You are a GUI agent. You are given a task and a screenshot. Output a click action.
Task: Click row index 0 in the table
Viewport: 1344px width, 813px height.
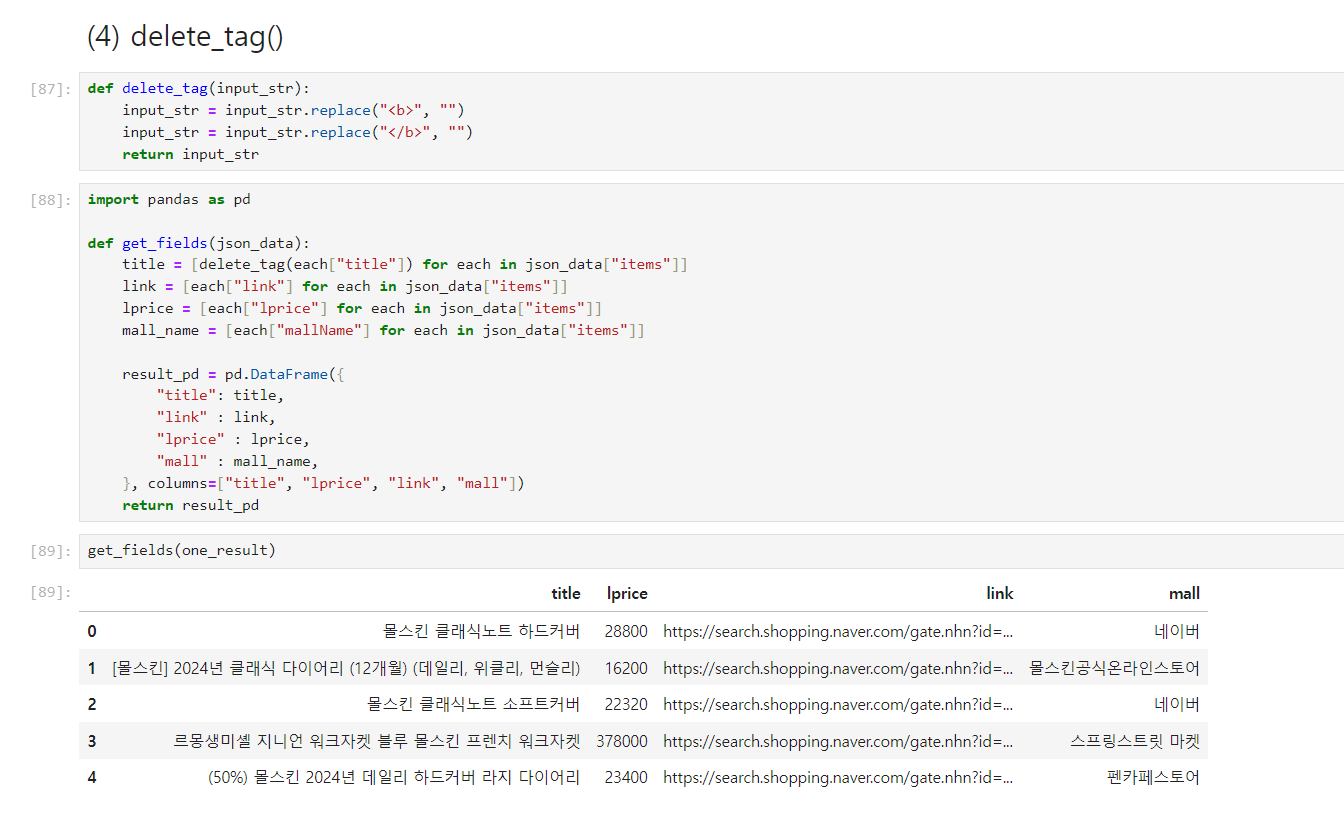[92, 631]
